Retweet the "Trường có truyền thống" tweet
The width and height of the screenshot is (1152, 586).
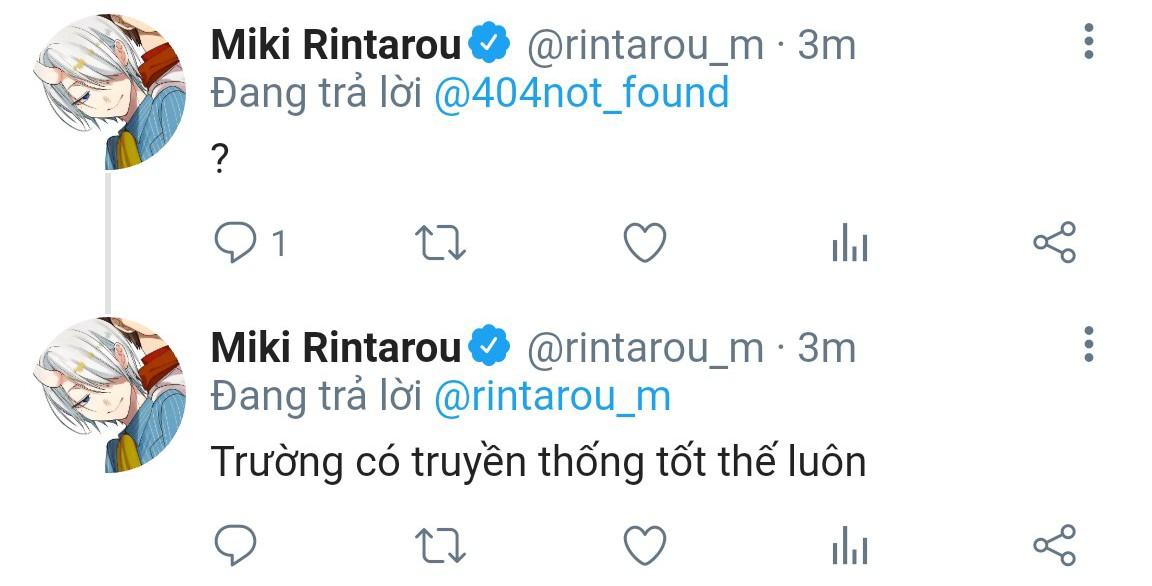pyautogui.click(x=440, y=546)
